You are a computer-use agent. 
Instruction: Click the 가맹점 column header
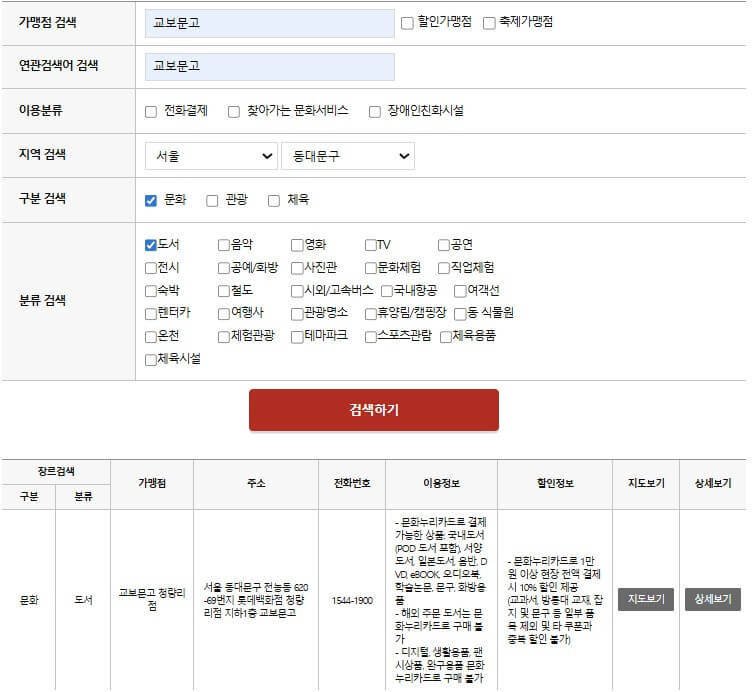pos(152,483)
